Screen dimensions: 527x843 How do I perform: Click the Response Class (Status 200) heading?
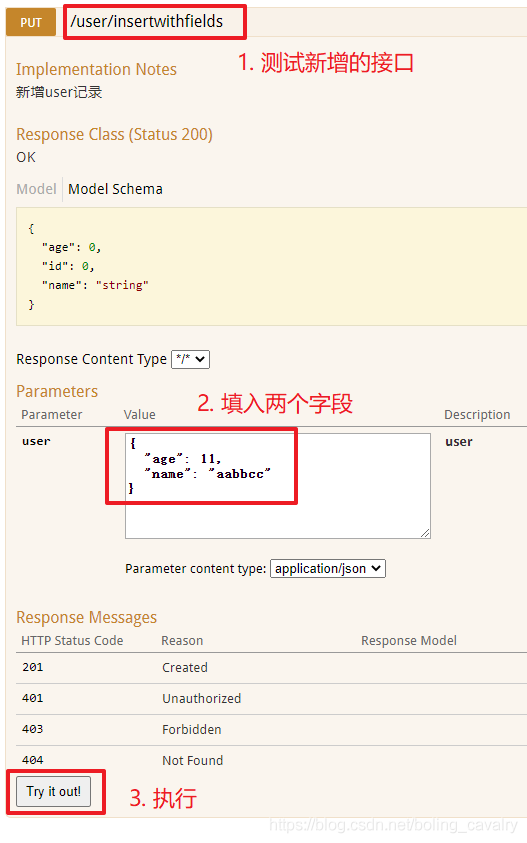coord(115,134)
